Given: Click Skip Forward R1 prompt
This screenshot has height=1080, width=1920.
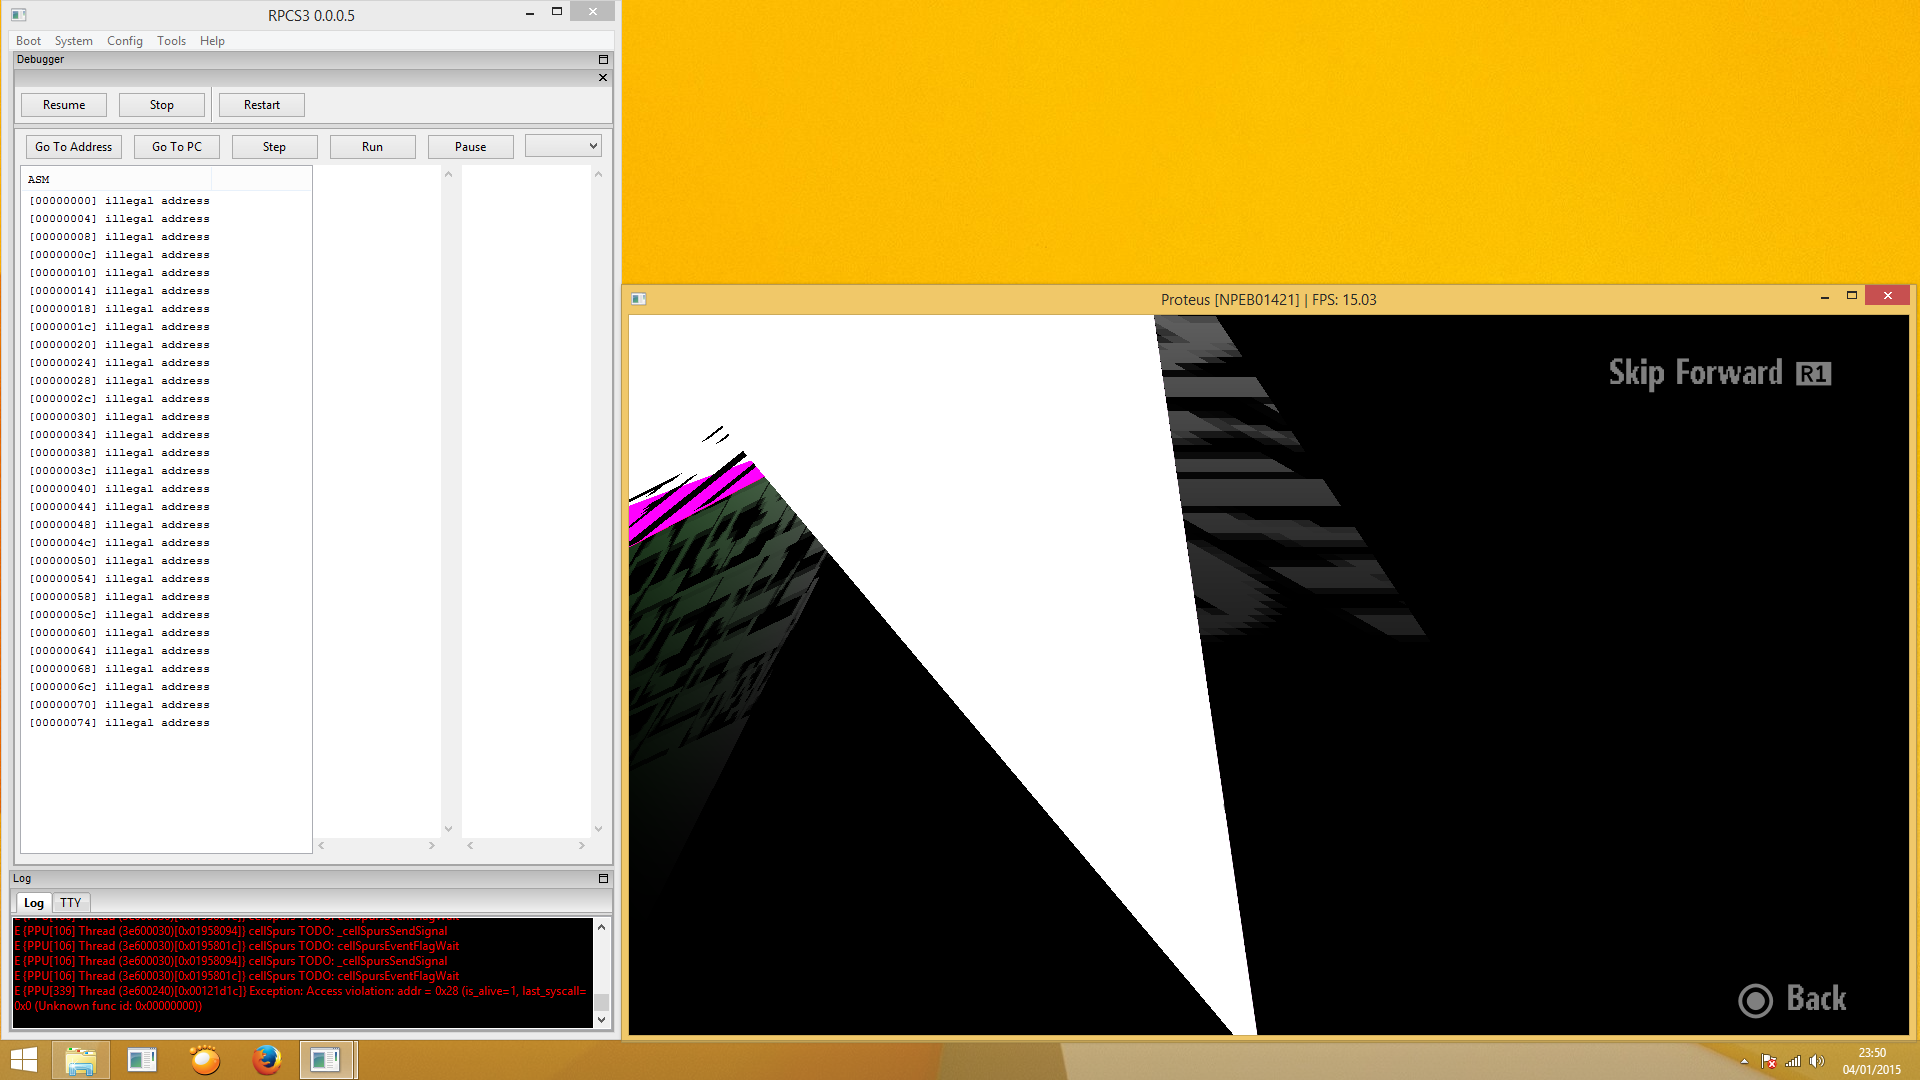Looking at the screenshot, I should coord(1720,373).
